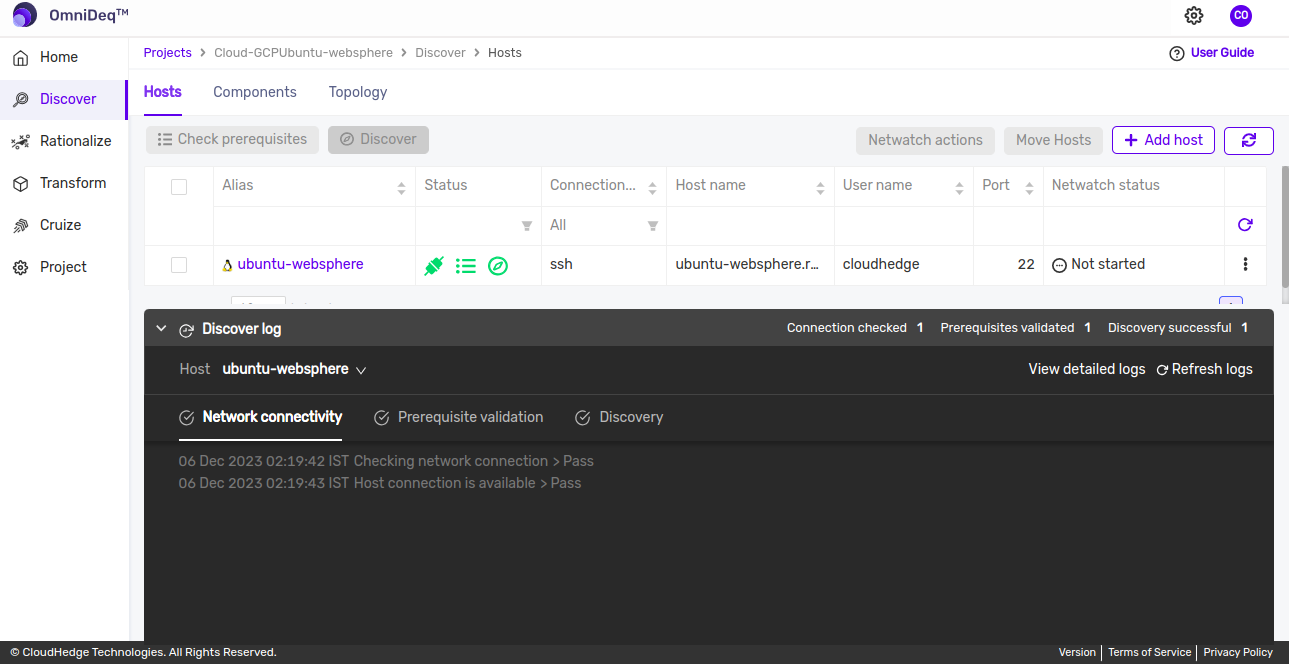Check the ubuntu-websphere row checkbox
The image size is (1289, 664).
(x=179, y=265)
